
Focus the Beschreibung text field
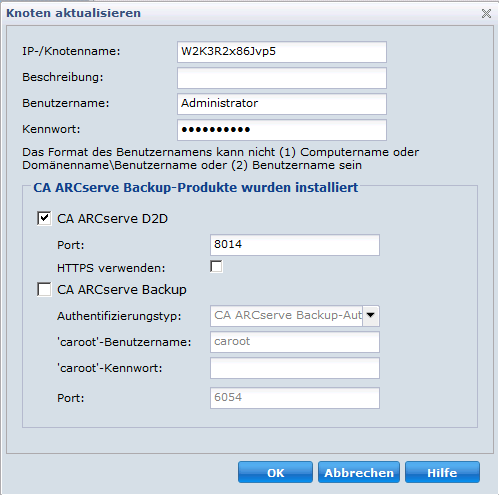point(282,78)
